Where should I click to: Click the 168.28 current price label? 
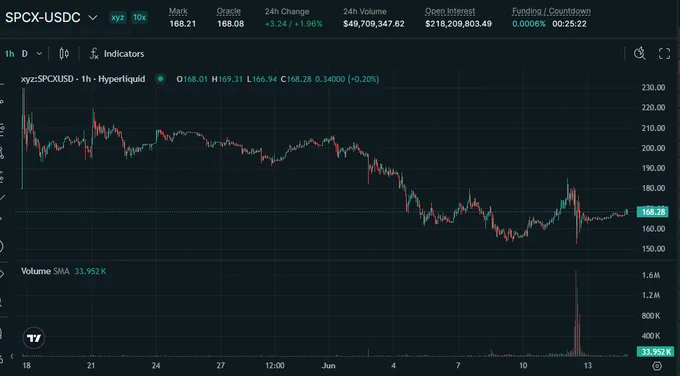pyautogui.click(x=653, y=212)
